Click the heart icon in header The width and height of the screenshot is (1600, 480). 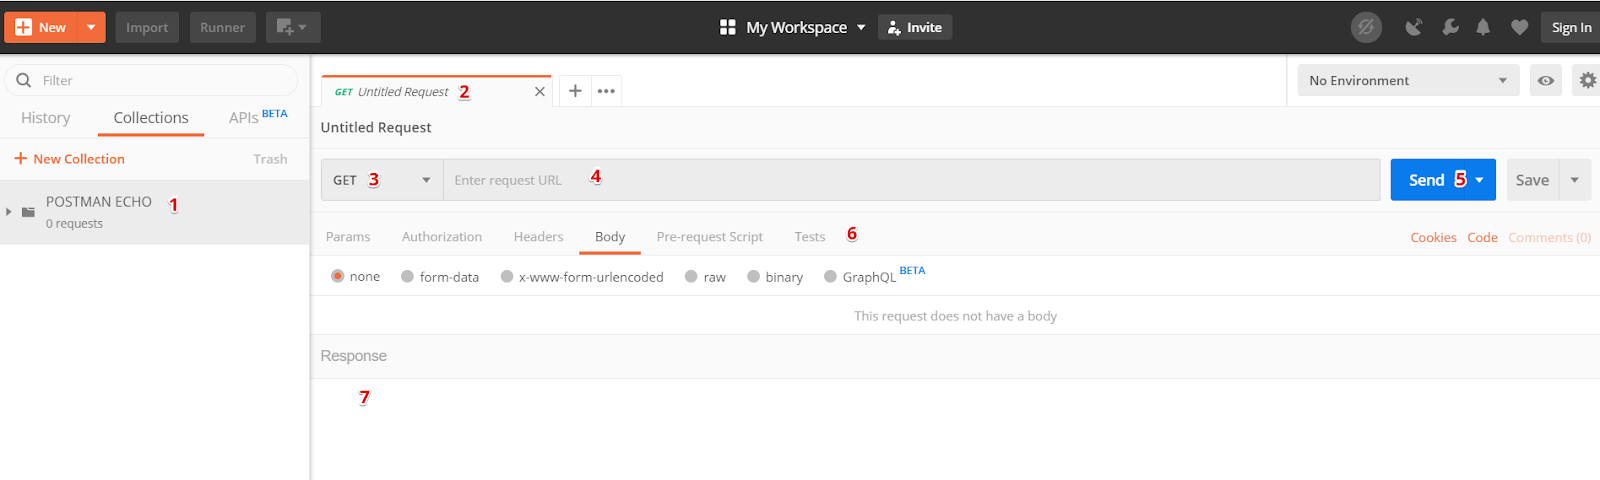(x=1519, y=27)
